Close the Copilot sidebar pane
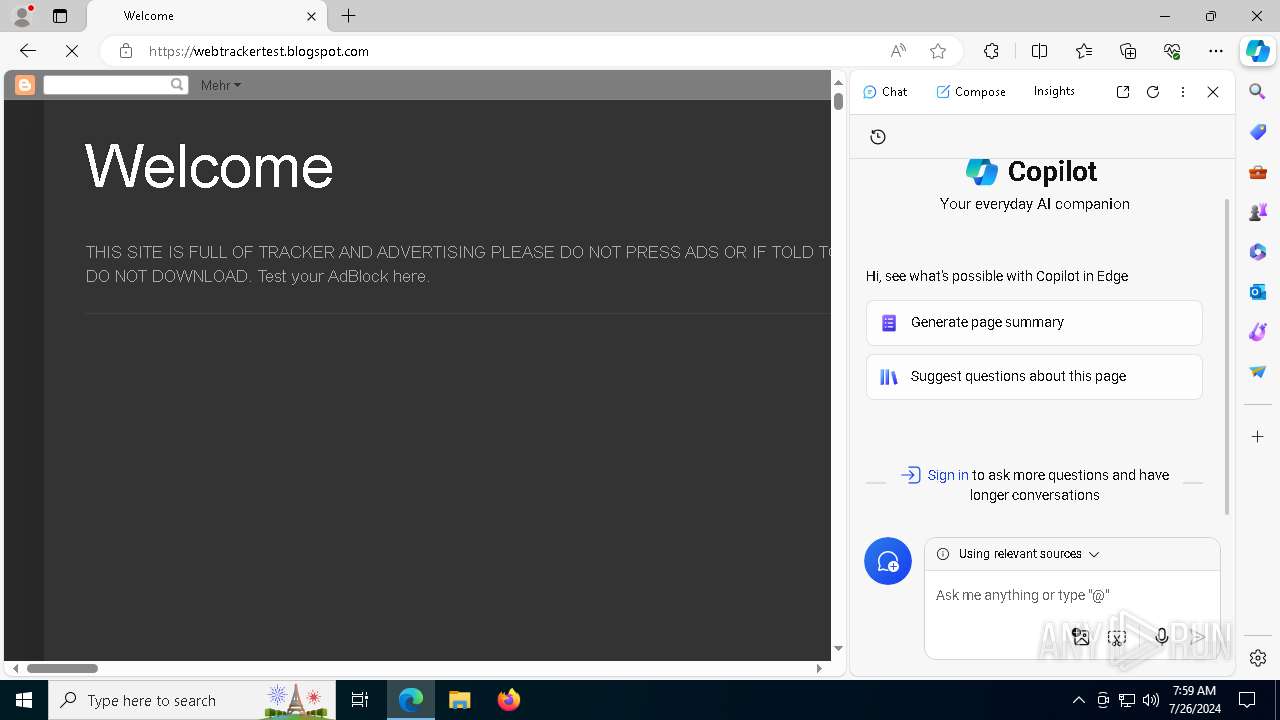 [1213, 92]
